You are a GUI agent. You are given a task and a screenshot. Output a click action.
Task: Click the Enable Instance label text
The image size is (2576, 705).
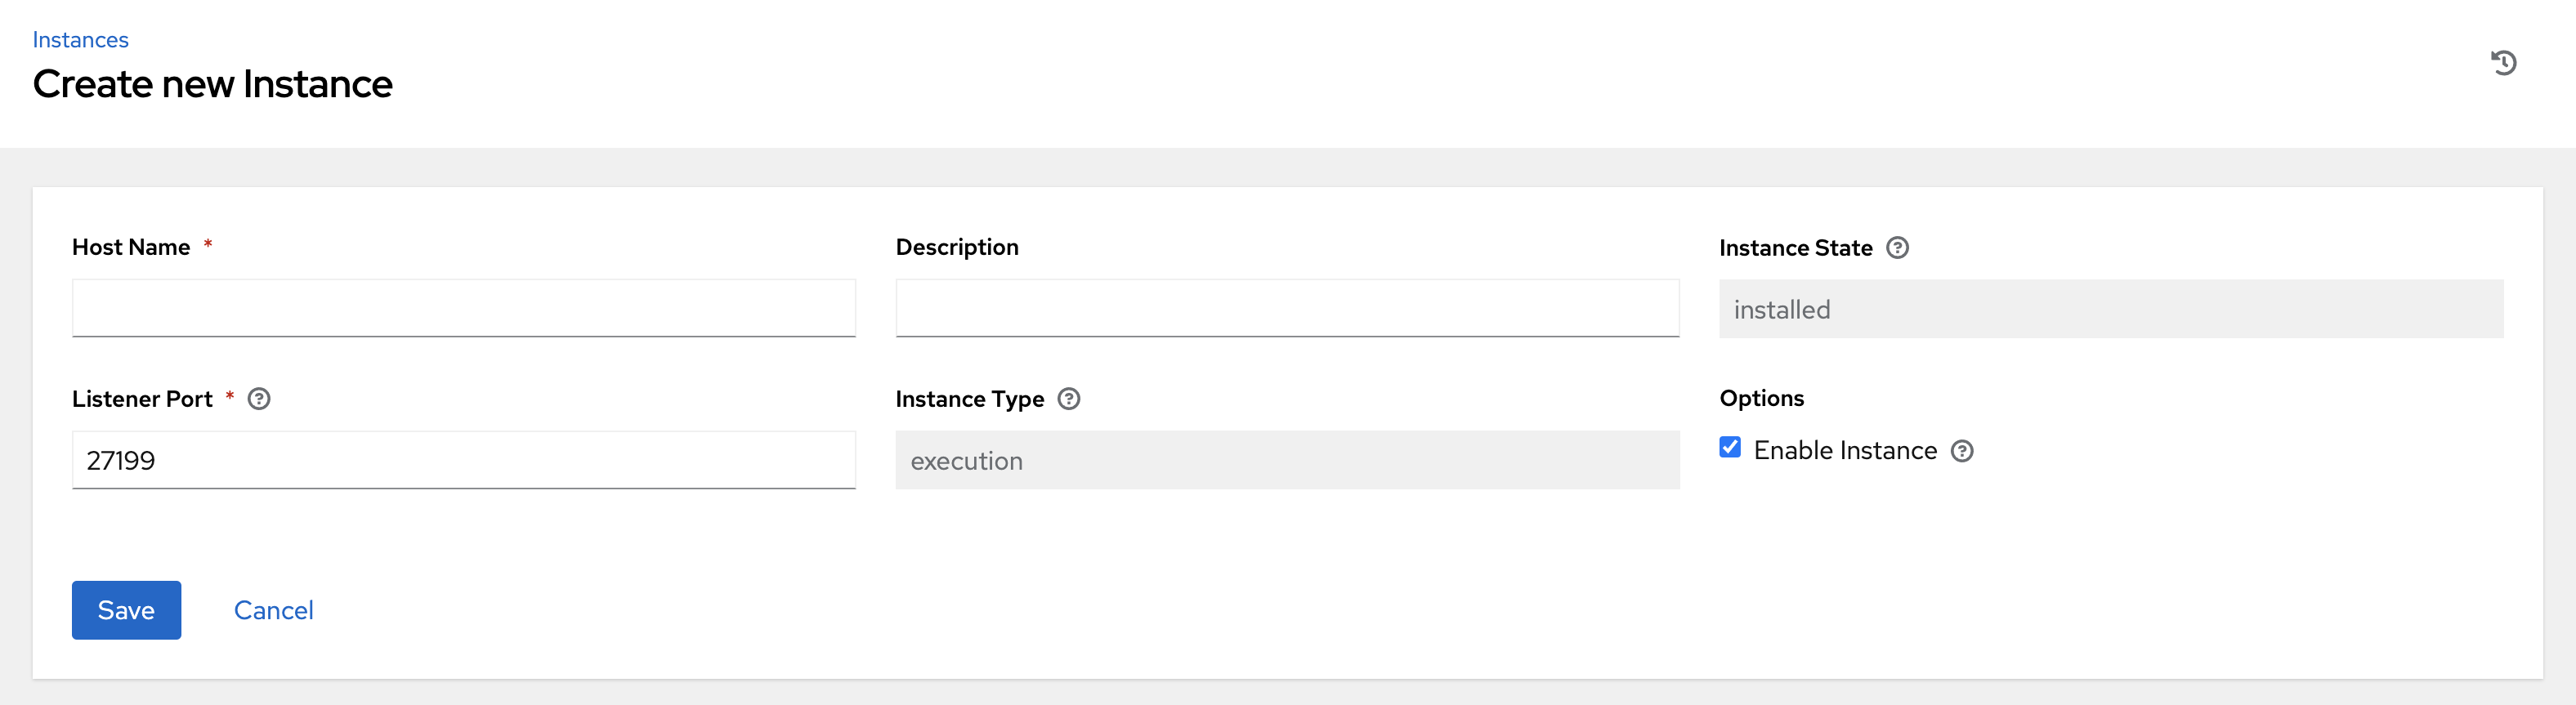coord(1845,451)
